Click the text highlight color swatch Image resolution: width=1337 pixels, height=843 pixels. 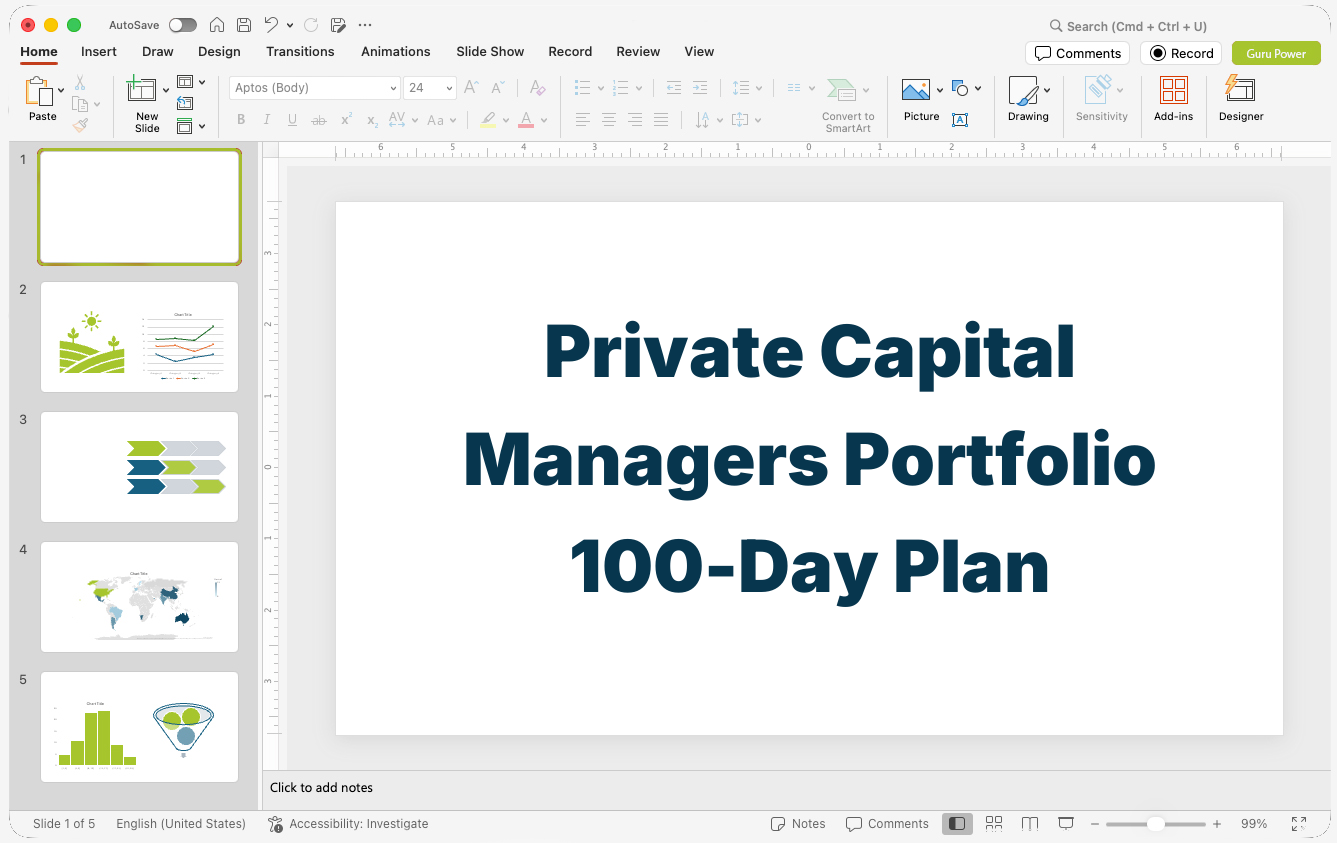tap(487, 120)
